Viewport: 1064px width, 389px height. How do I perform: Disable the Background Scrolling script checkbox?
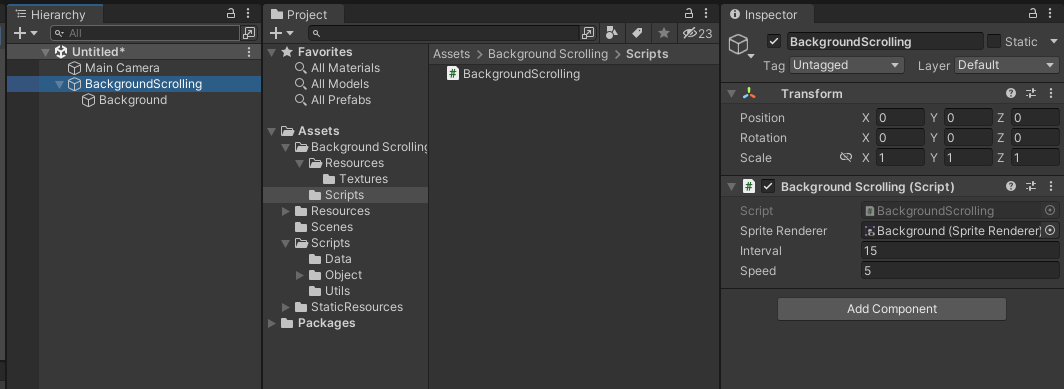coord(768,187)
